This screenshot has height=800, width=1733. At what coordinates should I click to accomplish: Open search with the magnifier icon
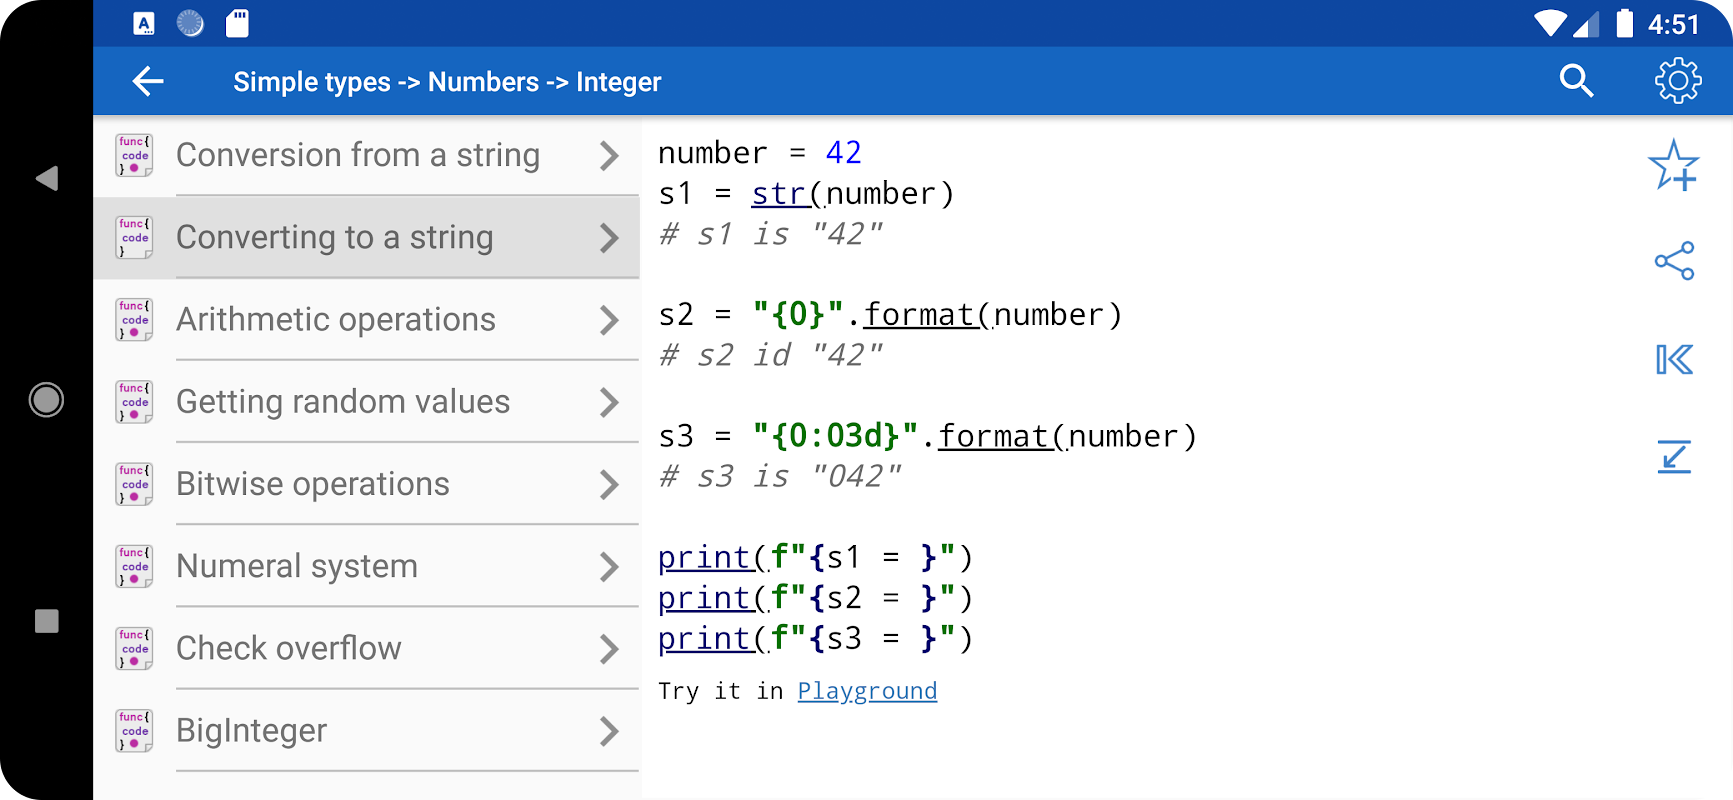[1576, 81]
